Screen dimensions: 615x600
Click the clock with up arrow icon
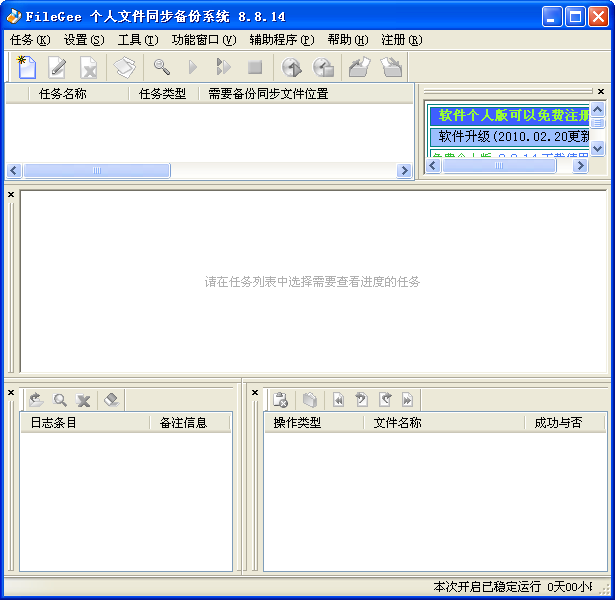click(292, 67)
